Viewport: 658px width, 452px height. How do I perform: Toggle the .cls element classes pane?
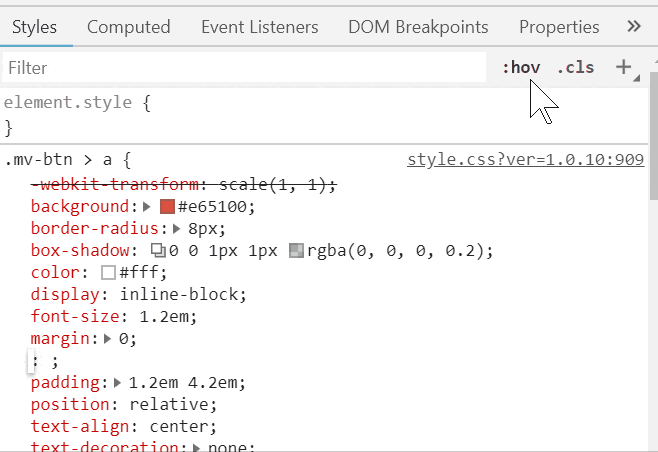pos(576,68)
